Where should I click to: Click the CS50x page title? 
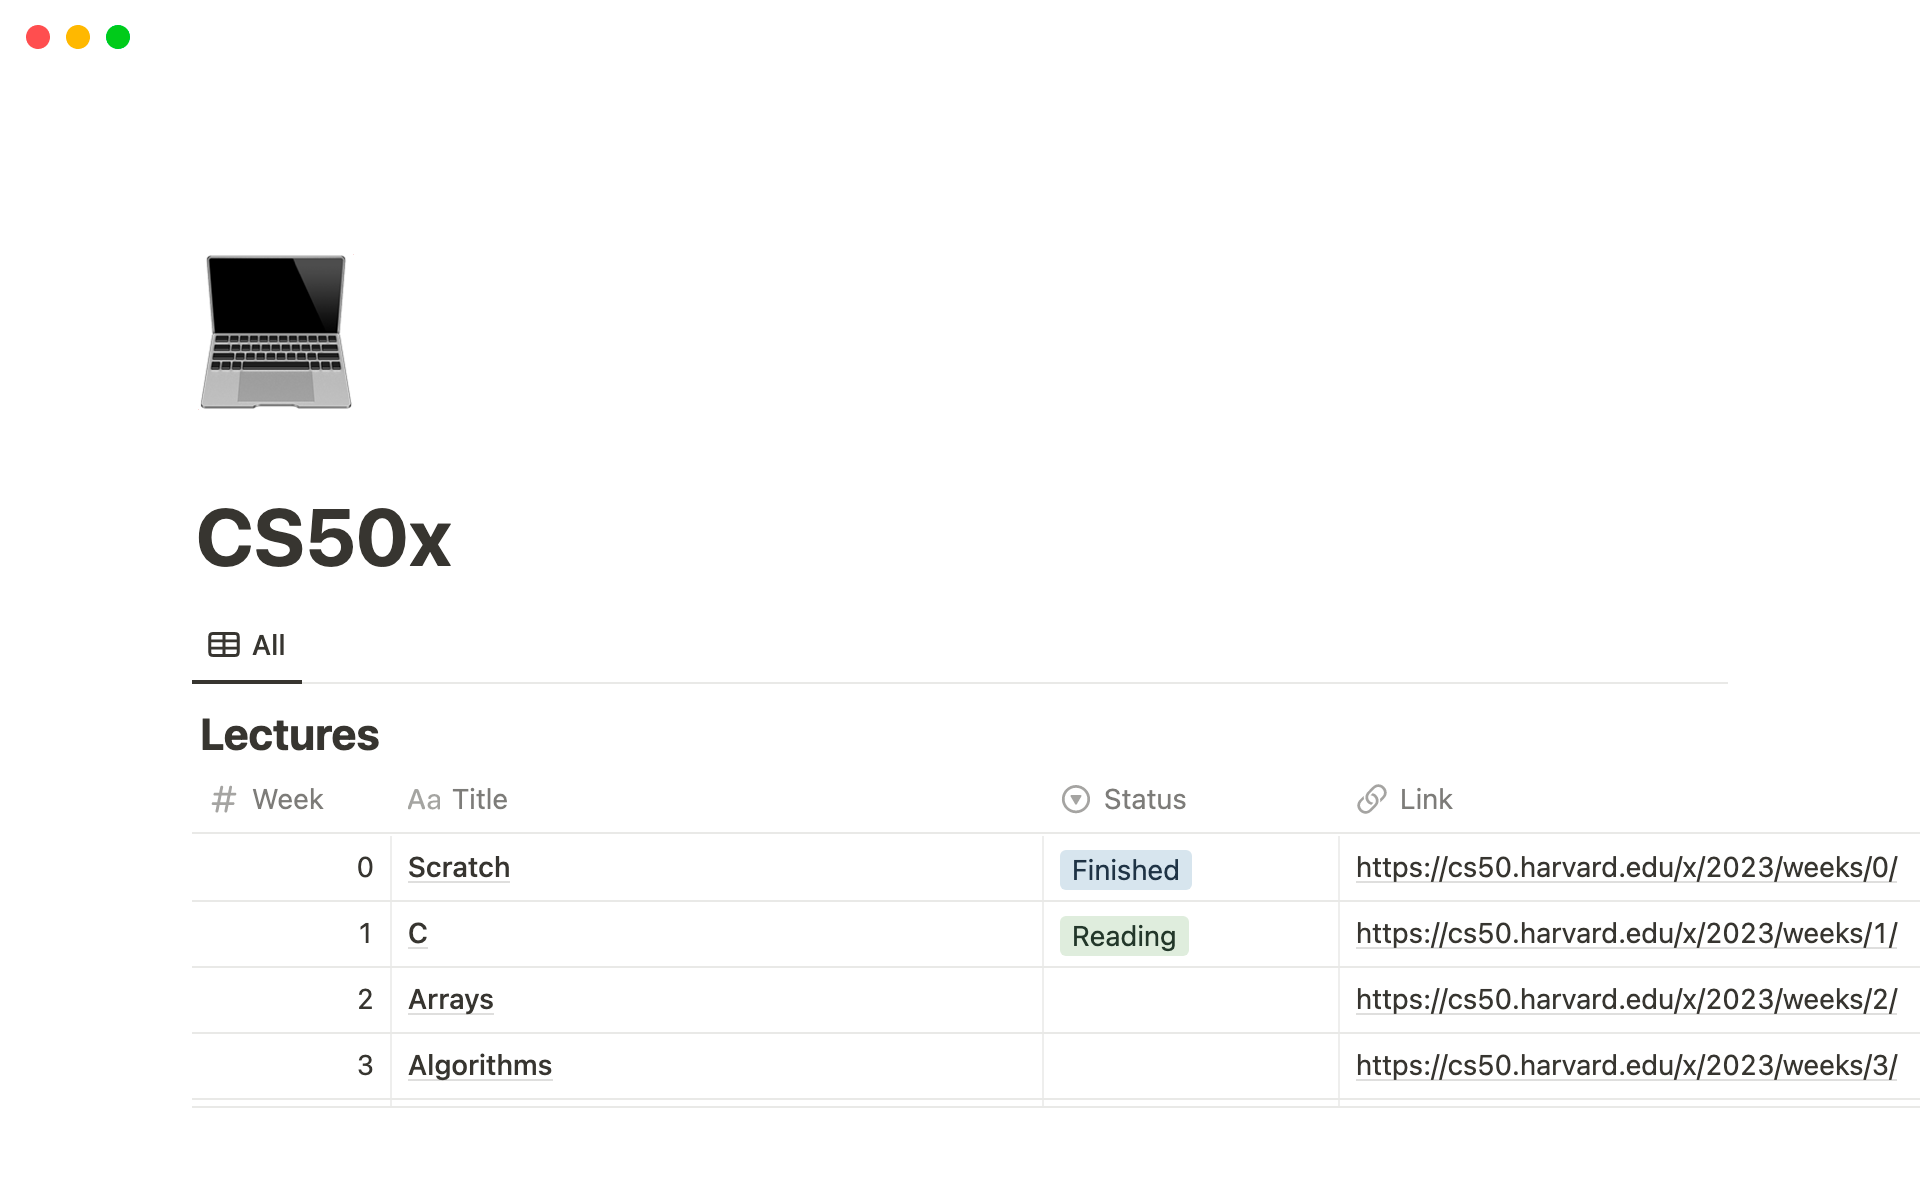[x=324, y=538]
